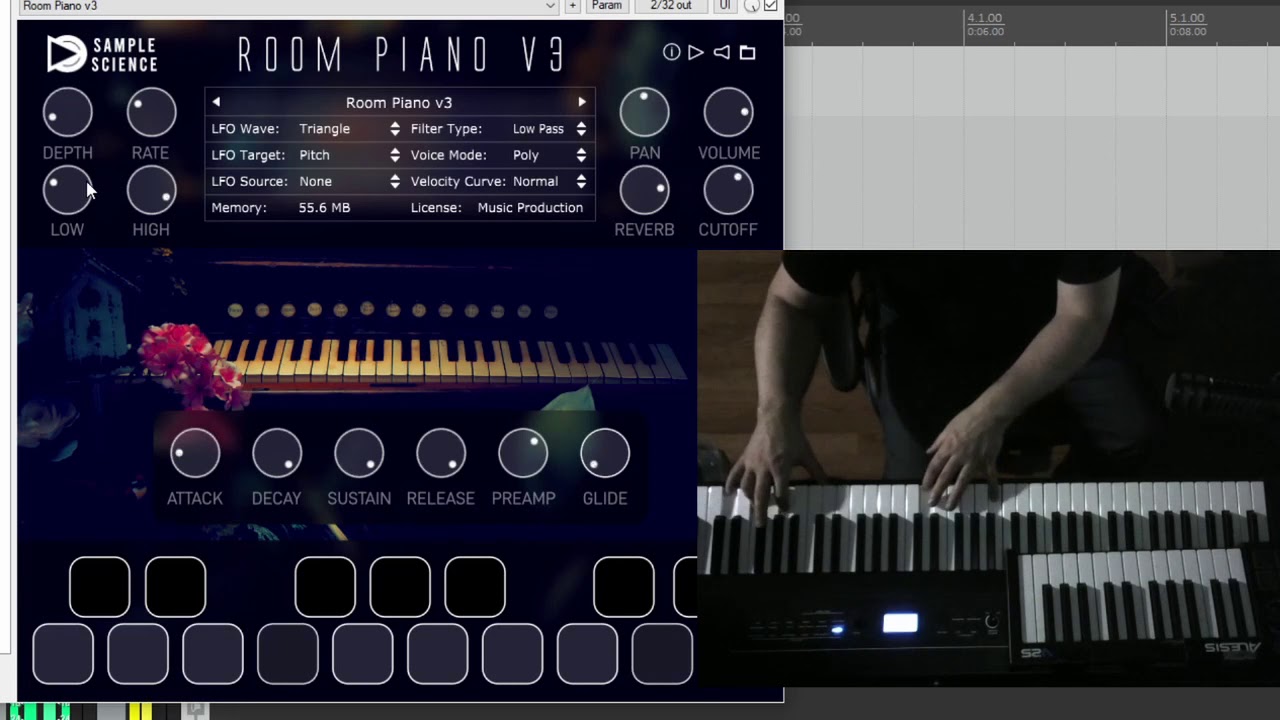Play the leftmost black key pad
The height and width of the screenshot is (720, 1280).
point(99,586)
